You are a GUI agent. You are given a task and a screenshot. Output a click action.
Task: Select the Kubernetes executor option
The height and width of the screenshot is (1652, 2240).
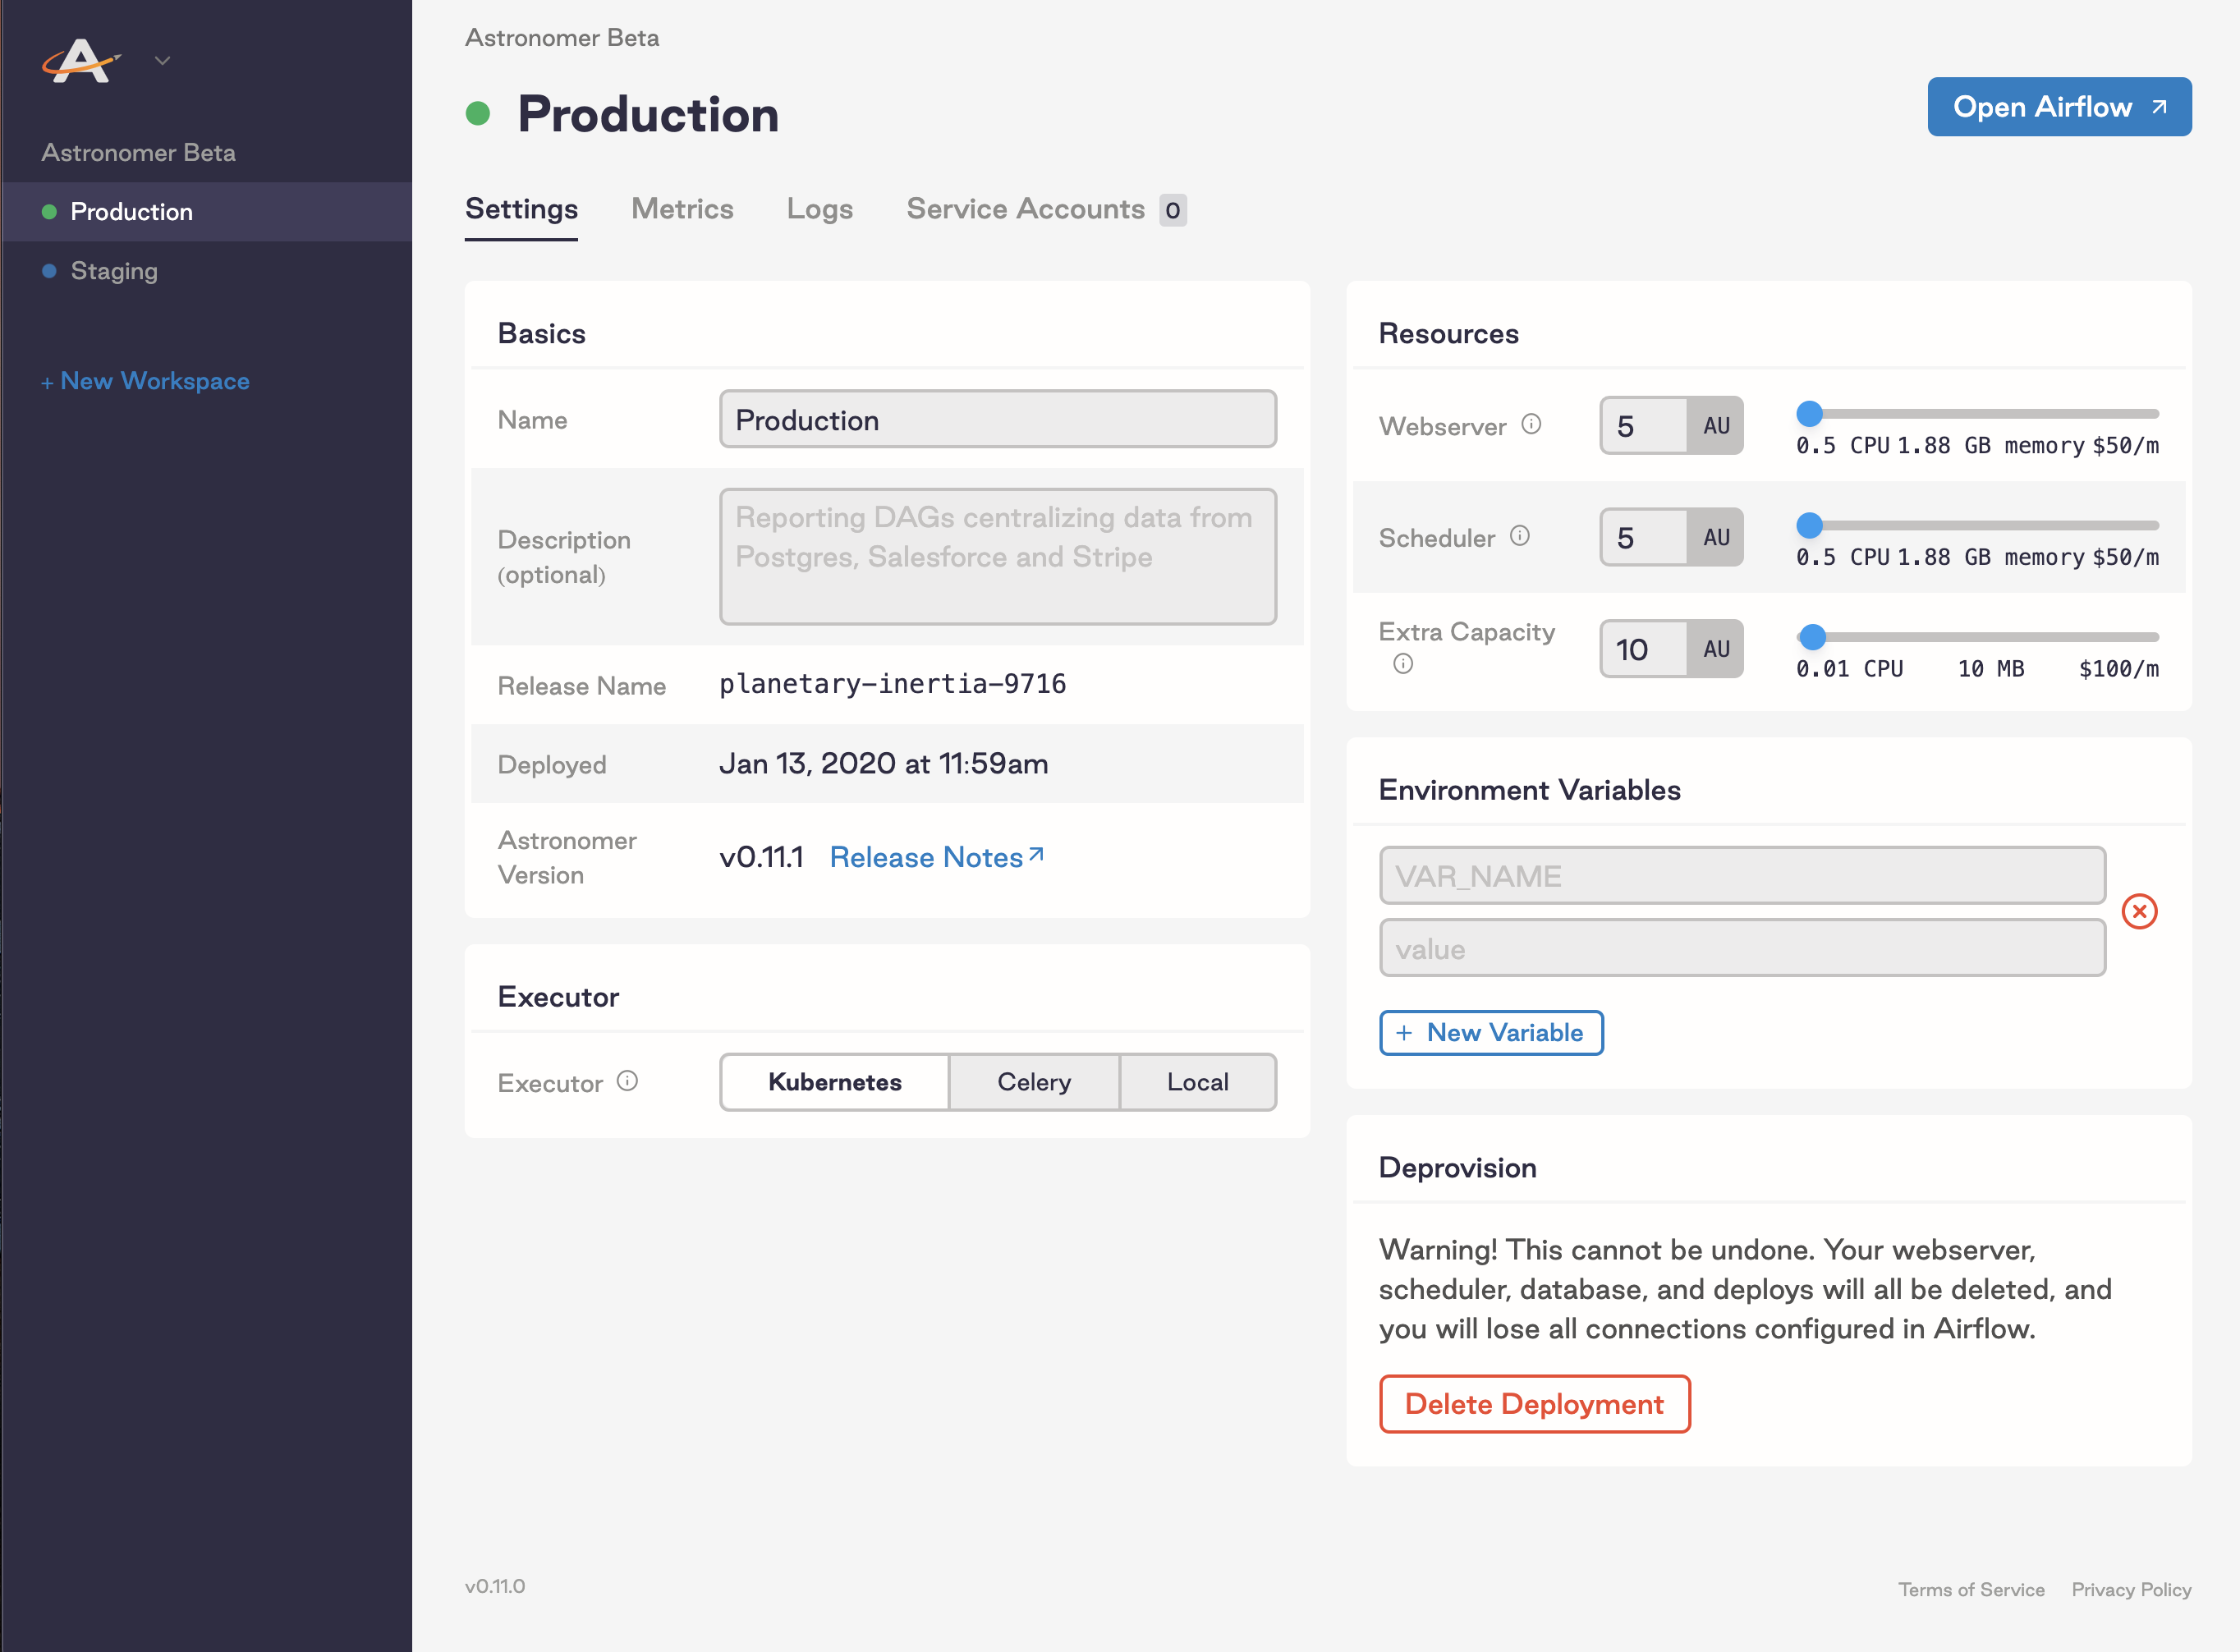point(834,1082)
